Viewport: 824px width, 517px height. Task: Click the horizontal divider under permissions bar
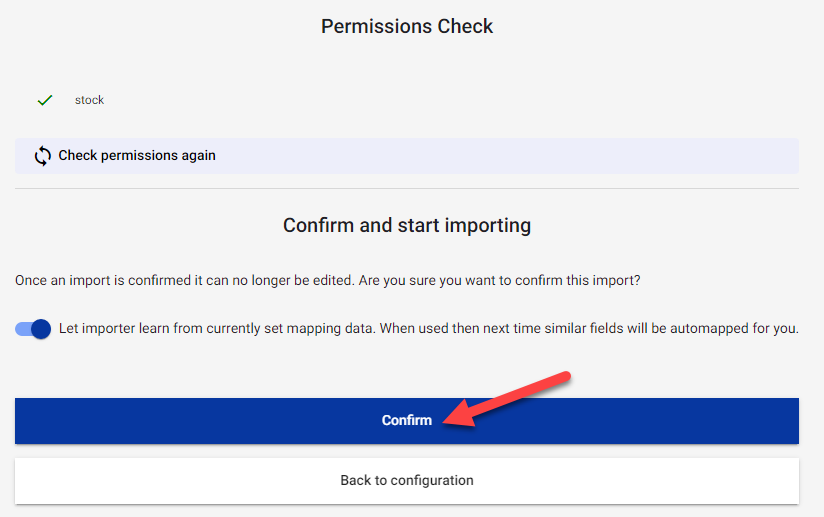[x=407, y=188]
